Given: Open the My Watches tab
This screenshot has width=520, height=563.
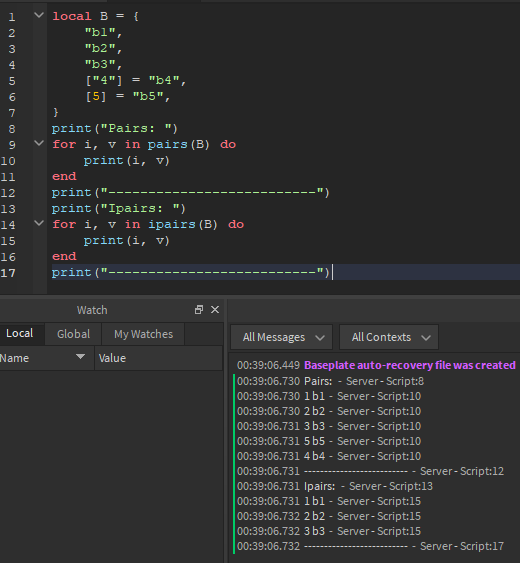Looking at the screenshot, I should (x=143, y=334).
